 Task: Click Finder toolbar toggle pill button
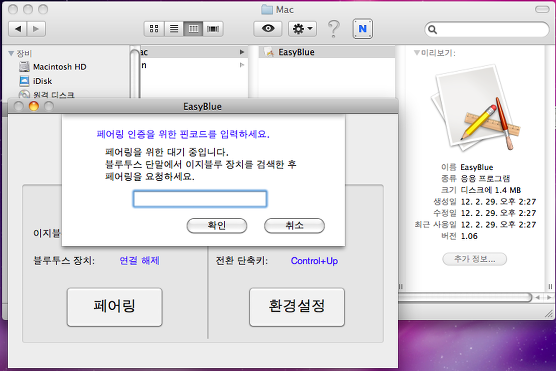pyautogui.click(x=542, y=10)
